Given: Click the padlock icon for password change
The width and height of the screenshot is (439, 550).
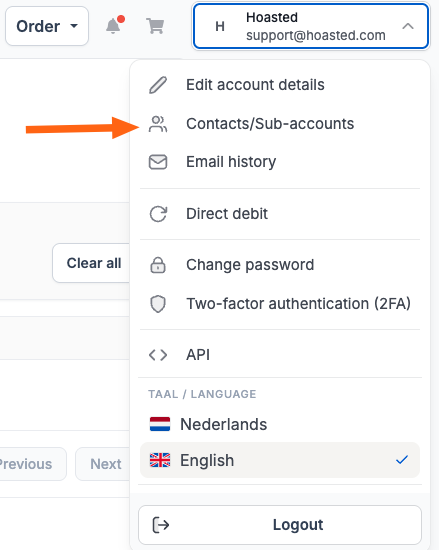Looking at the screenshot, I should 158,265.
